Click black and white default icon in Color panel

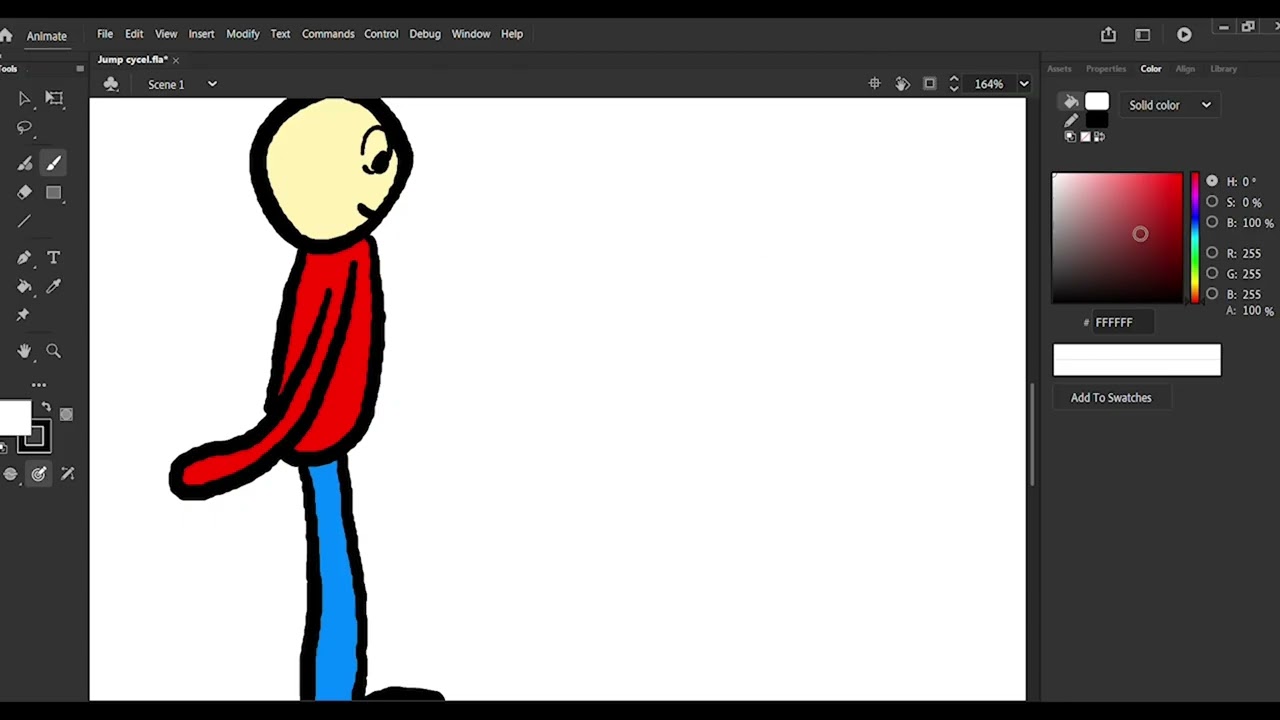coord(1070,137)
